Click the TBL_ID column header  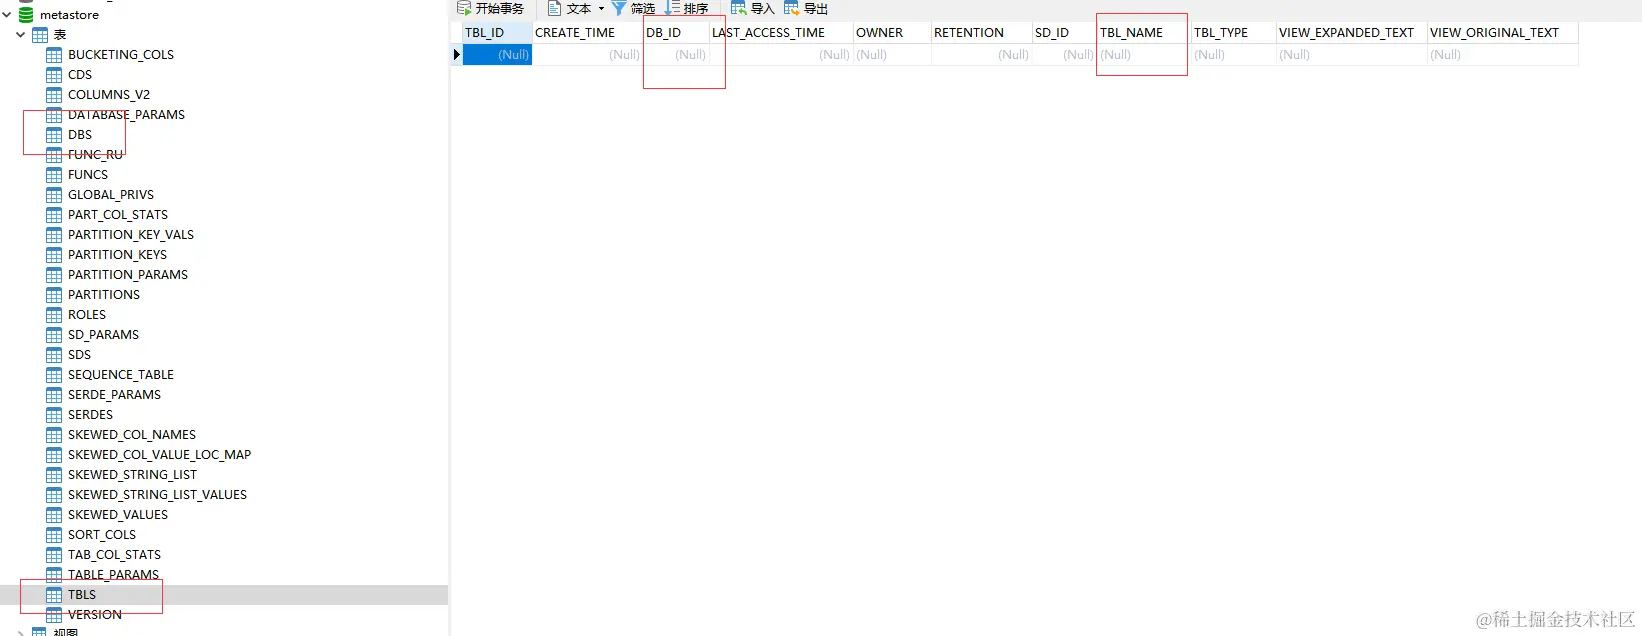pyautogui.click(x=497, y=33)
